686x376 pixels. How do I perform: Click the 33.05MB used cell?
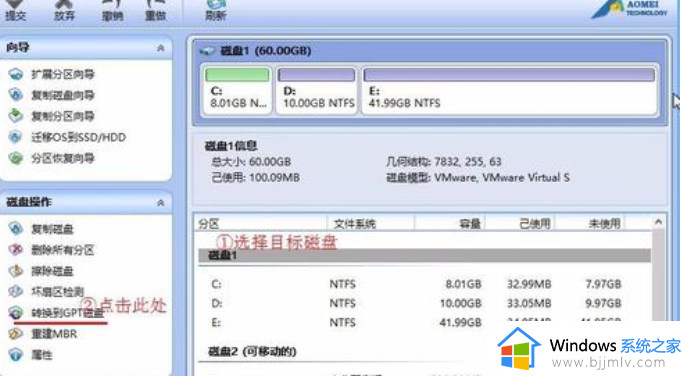pos(529,303)
